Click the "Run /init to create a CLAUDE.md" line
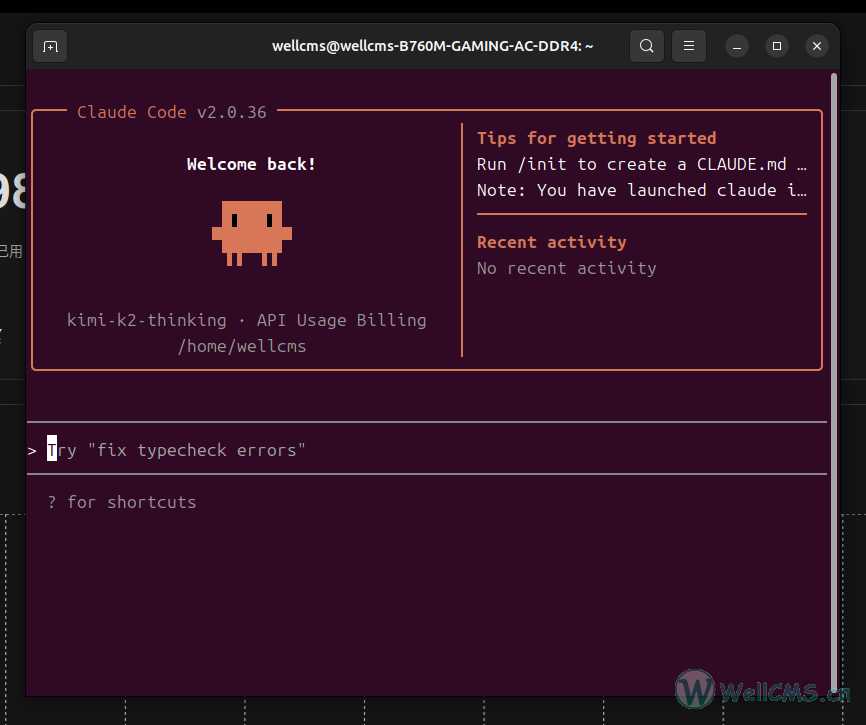 click(x=641, y=164)
